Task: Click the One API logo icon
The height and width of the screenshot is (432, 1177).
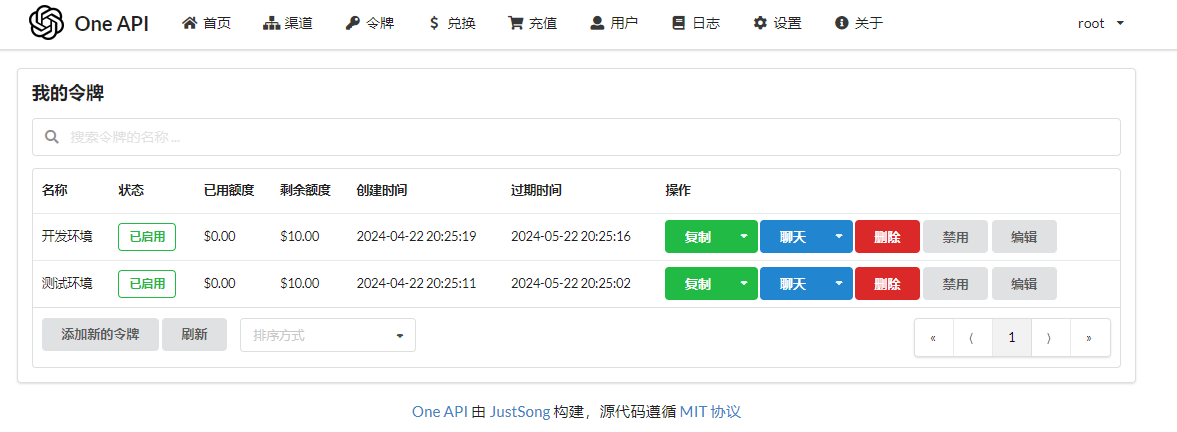Action: [47, 23]
